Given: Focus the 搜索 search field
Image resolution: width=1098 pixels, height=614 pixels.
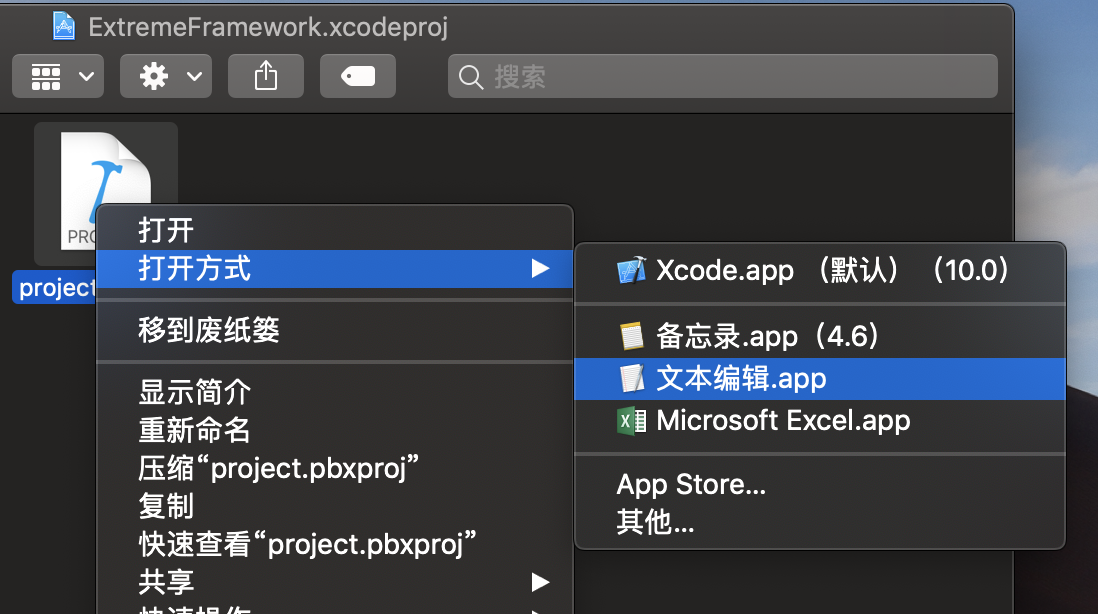Looking at the screenshot, I should click(x=723, y=76).
